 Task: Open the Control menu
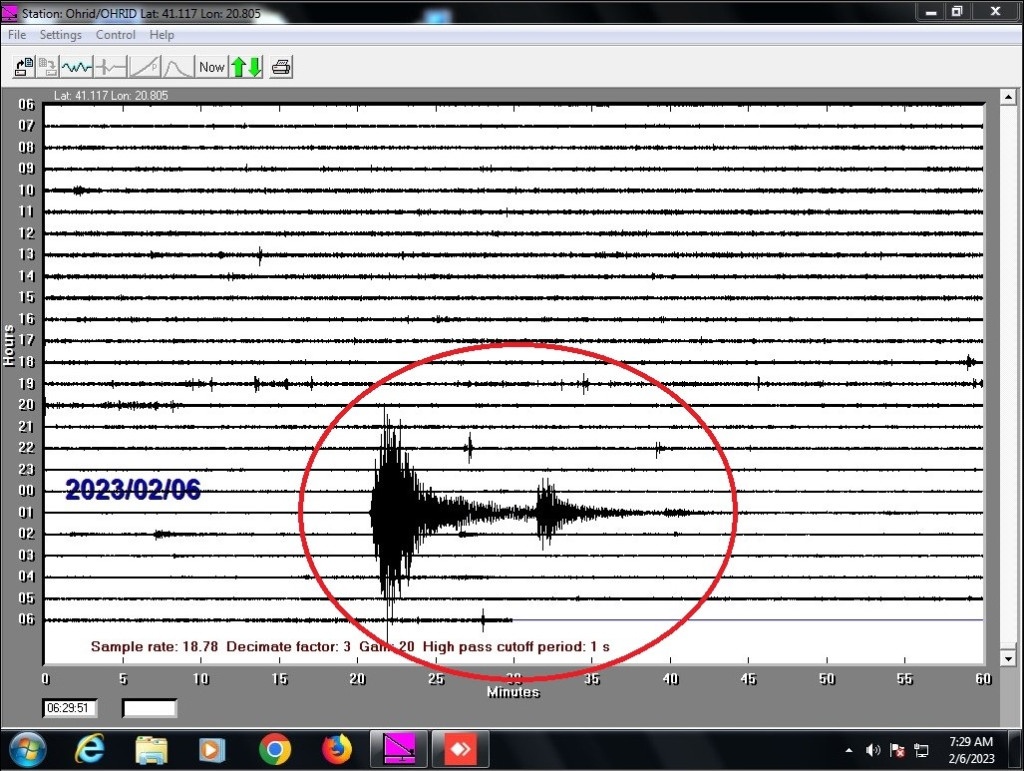coord(115,35)
